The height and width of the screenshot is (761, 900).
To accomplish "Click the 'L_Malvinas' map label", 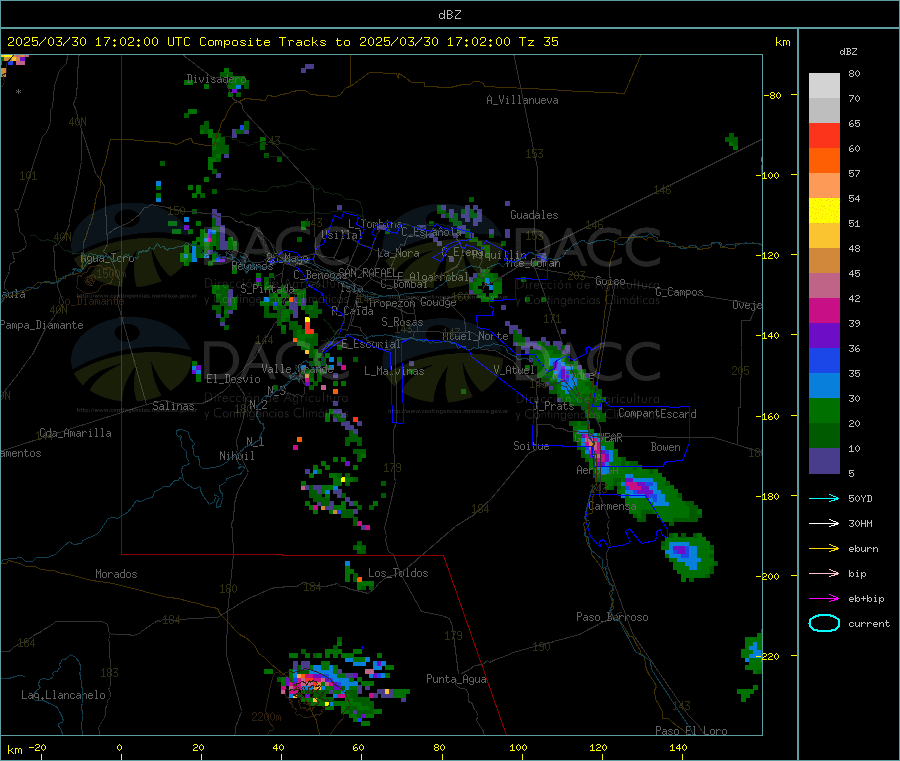I will click(x=394, y=371).
